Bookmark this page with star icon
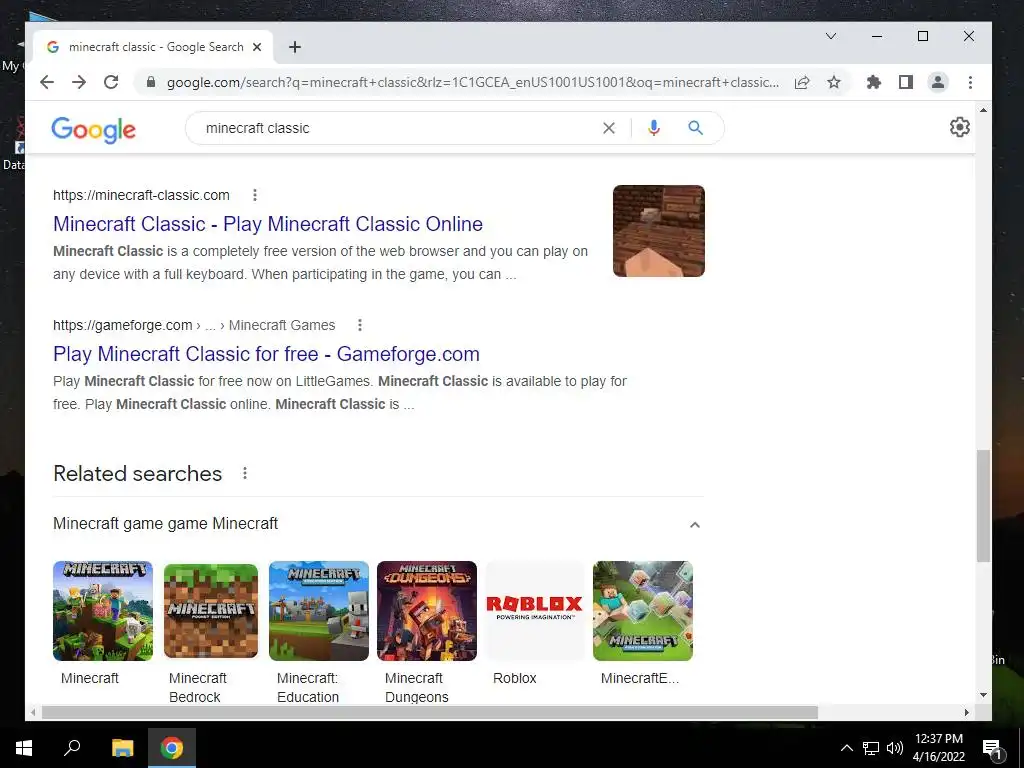Viewport: 1024px width, 768px height. (834, 82)
